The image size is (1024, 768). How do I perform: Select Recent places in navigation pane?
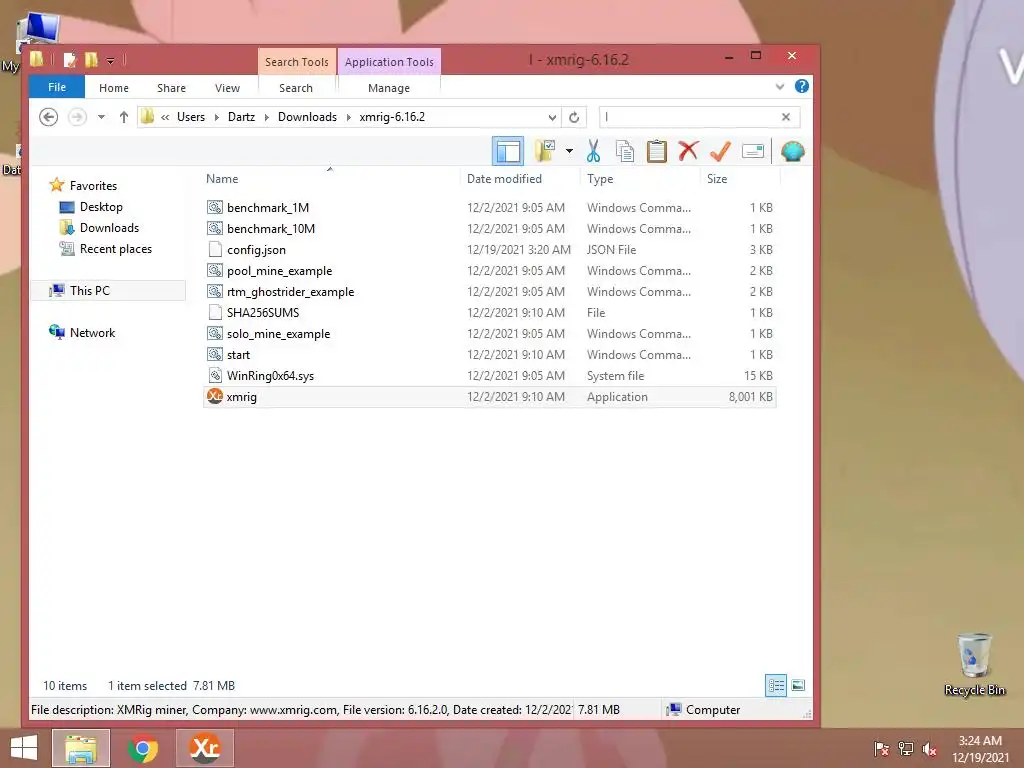click(116, 249)
